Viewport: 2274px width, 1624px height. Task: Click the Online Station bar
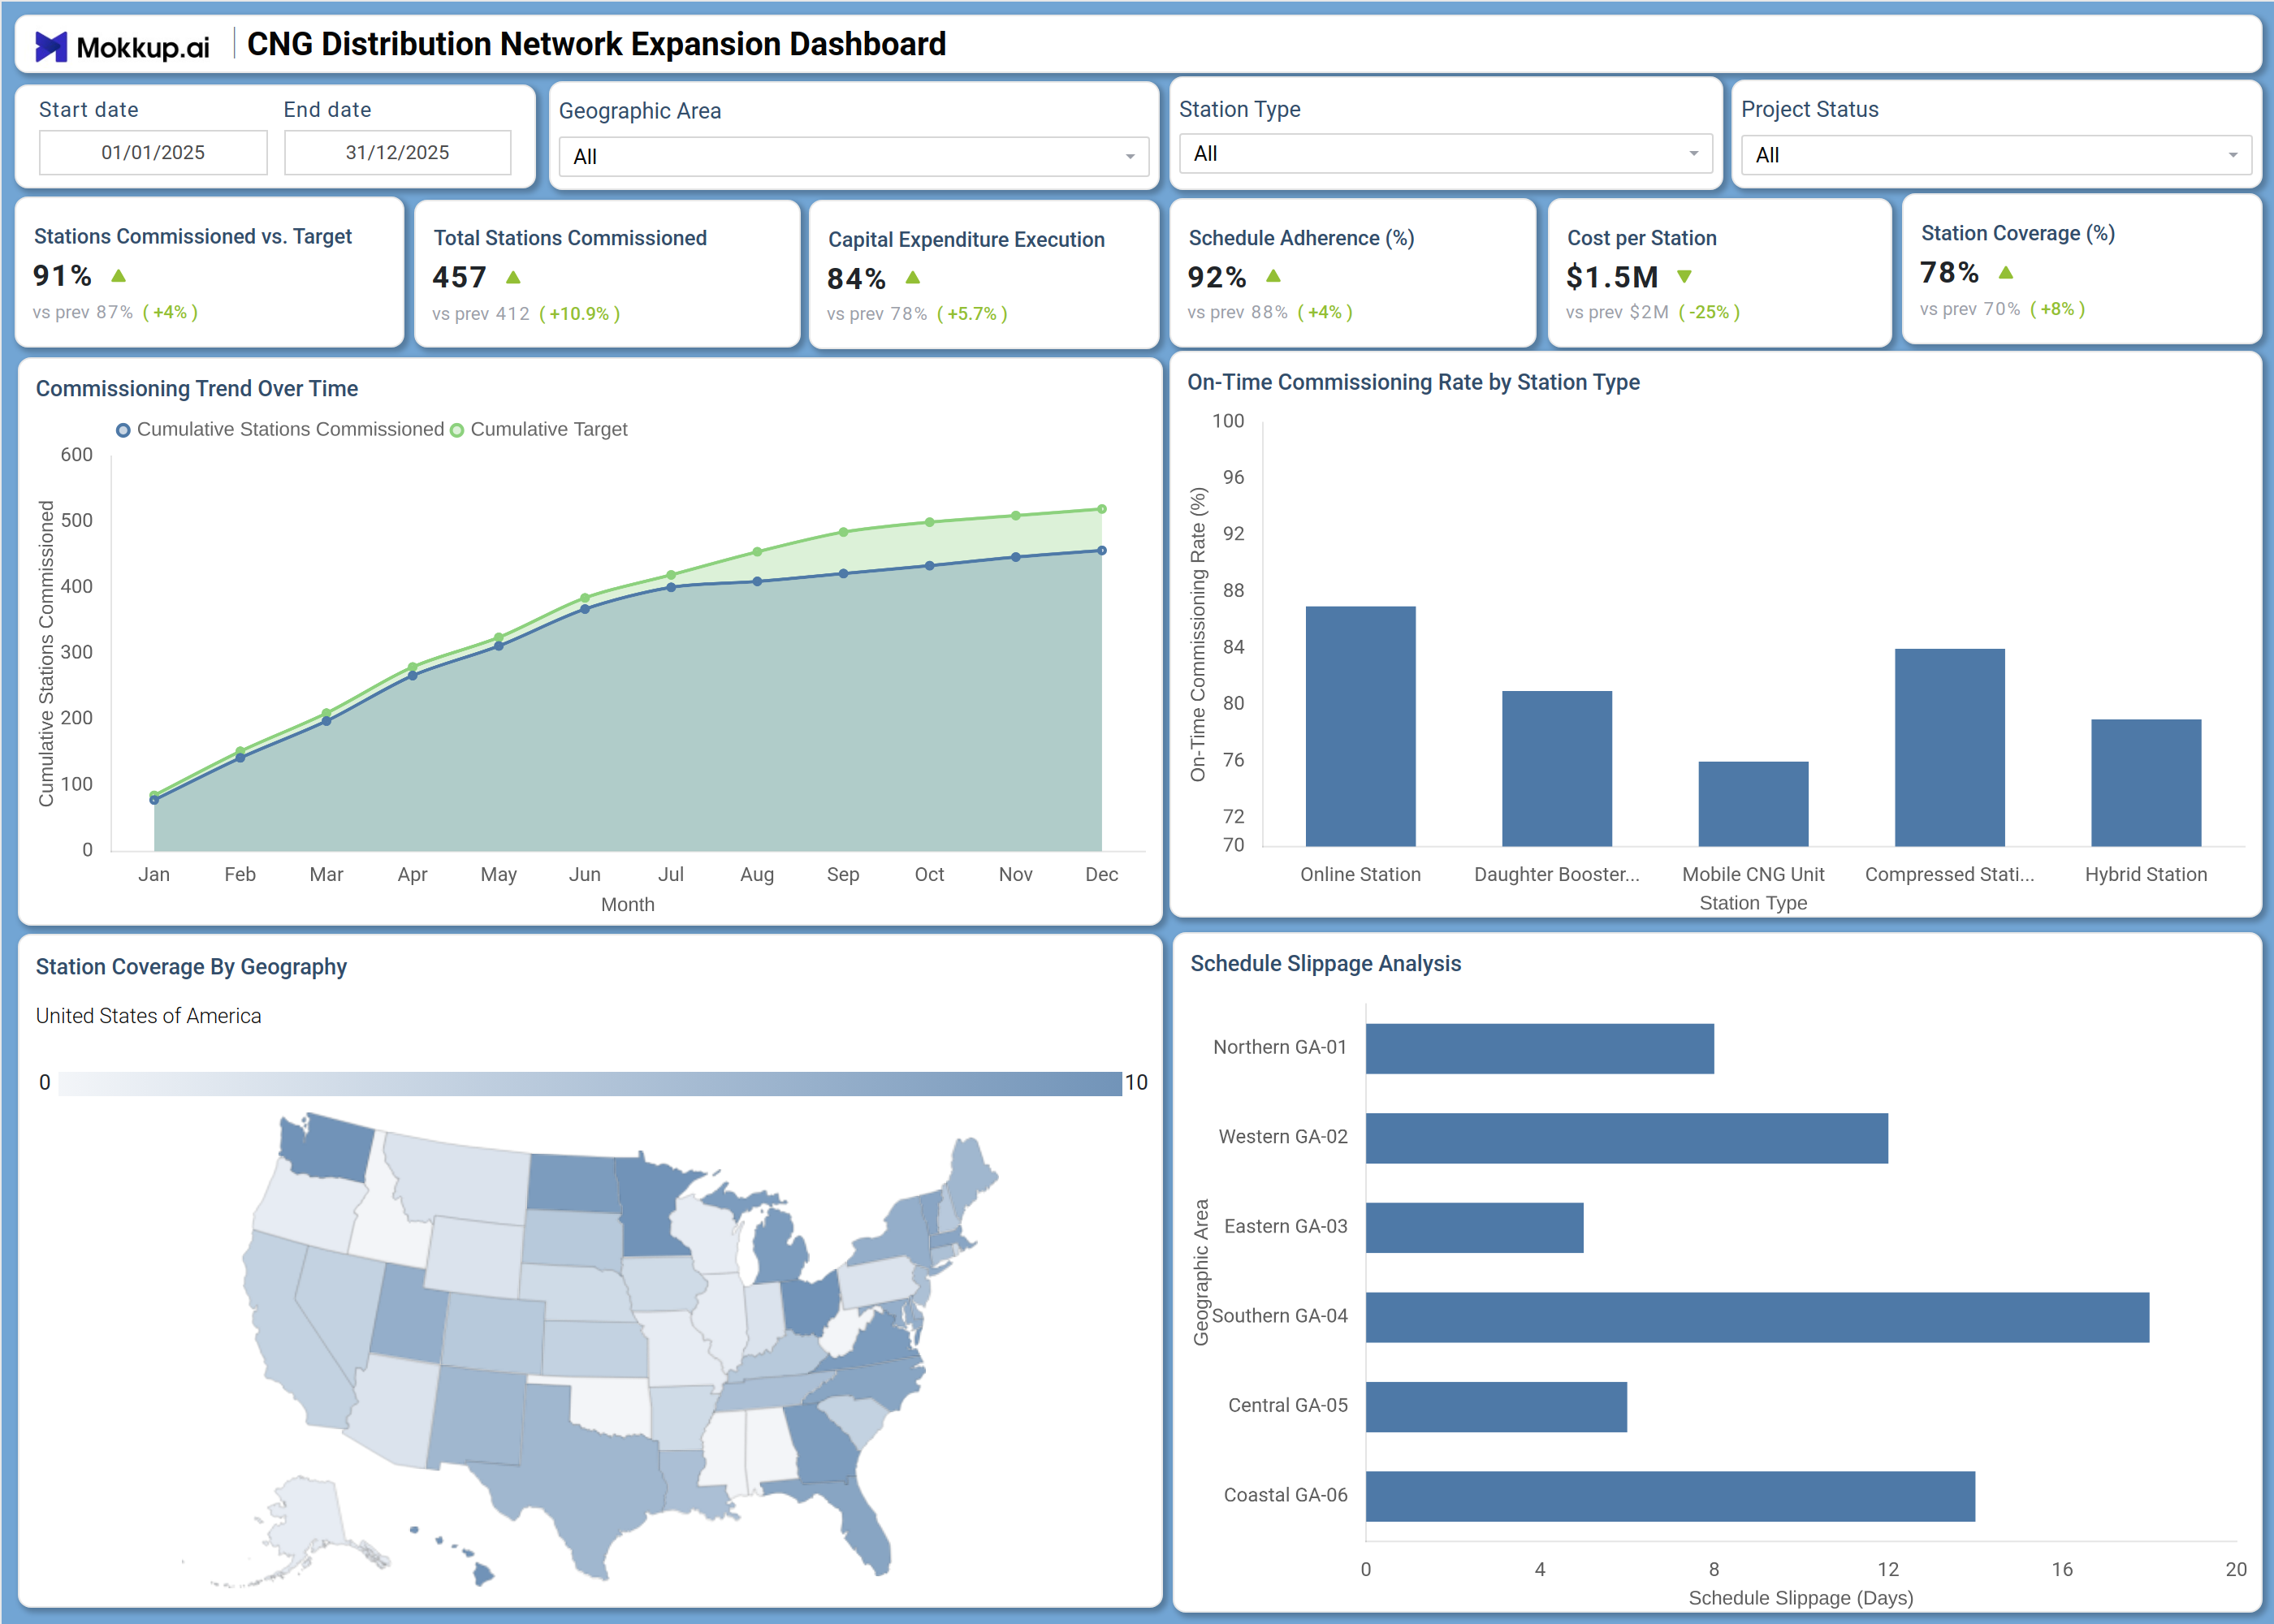click(1360, 726)
